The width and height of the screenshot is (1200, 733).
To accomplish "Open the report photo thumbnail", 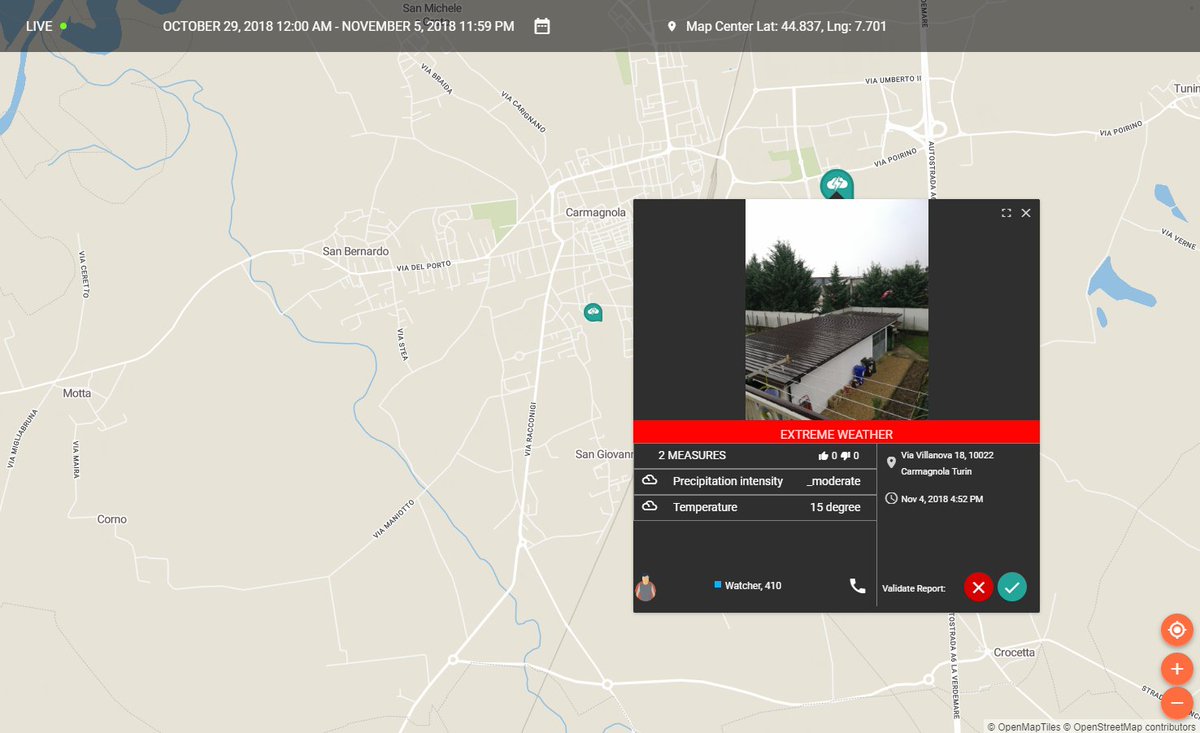I will (x=837, y=309).
